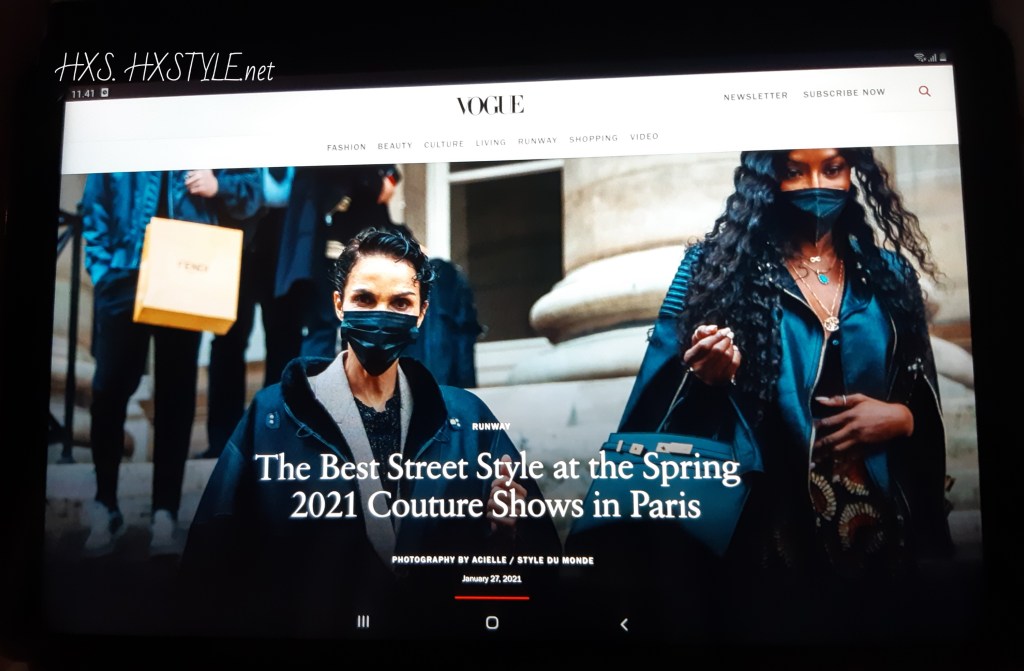Select Runway in the top navigation
This screenshot has width=1024, height=671.
tap(538, 141)
